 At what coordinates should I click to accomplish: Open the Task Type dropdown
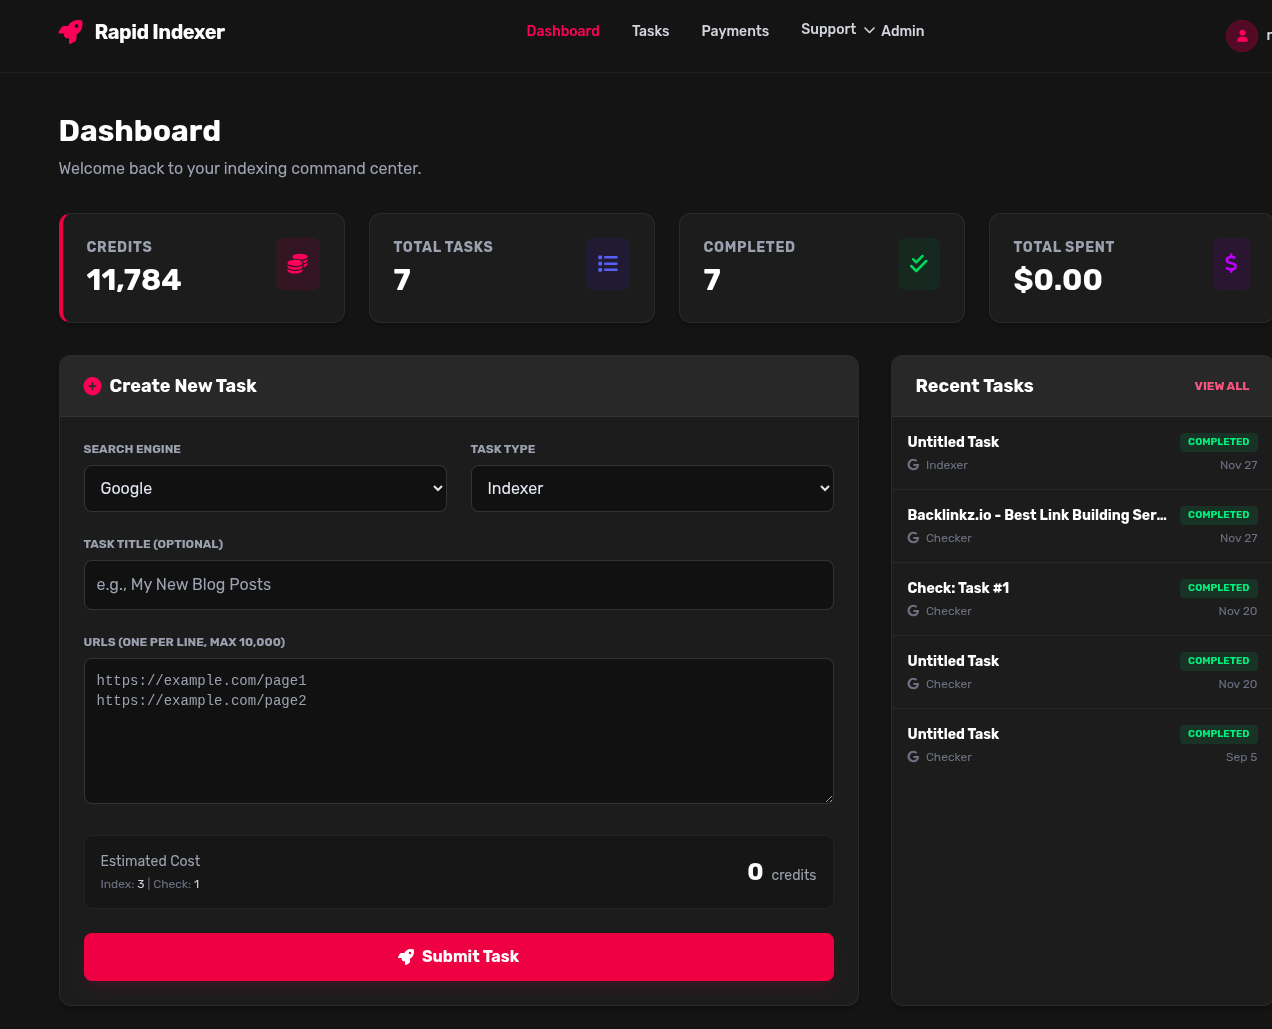point(652,488)
